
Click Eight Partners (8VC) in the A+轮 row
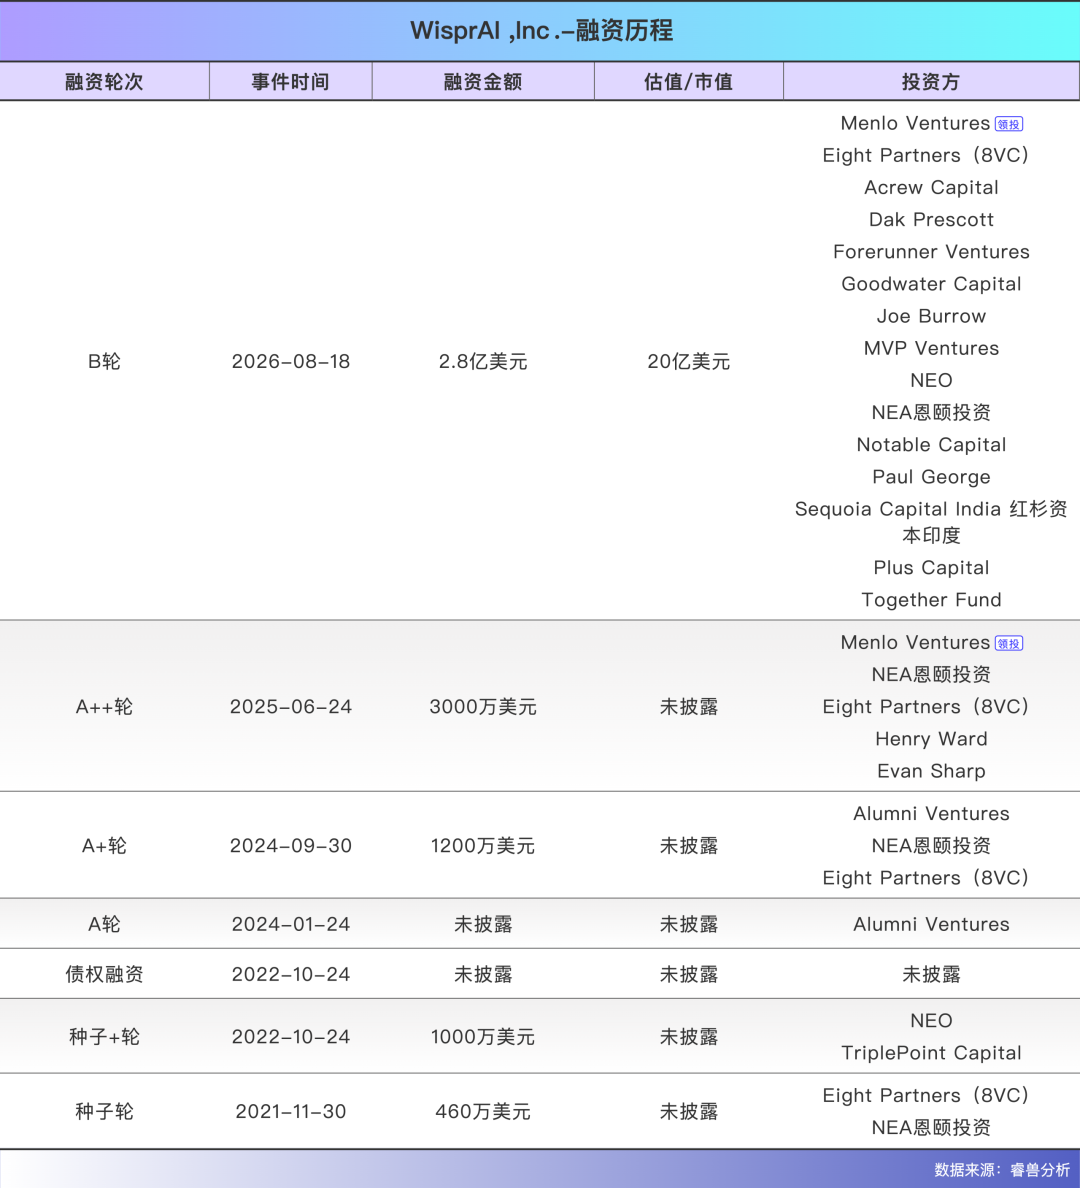(926, 878)
